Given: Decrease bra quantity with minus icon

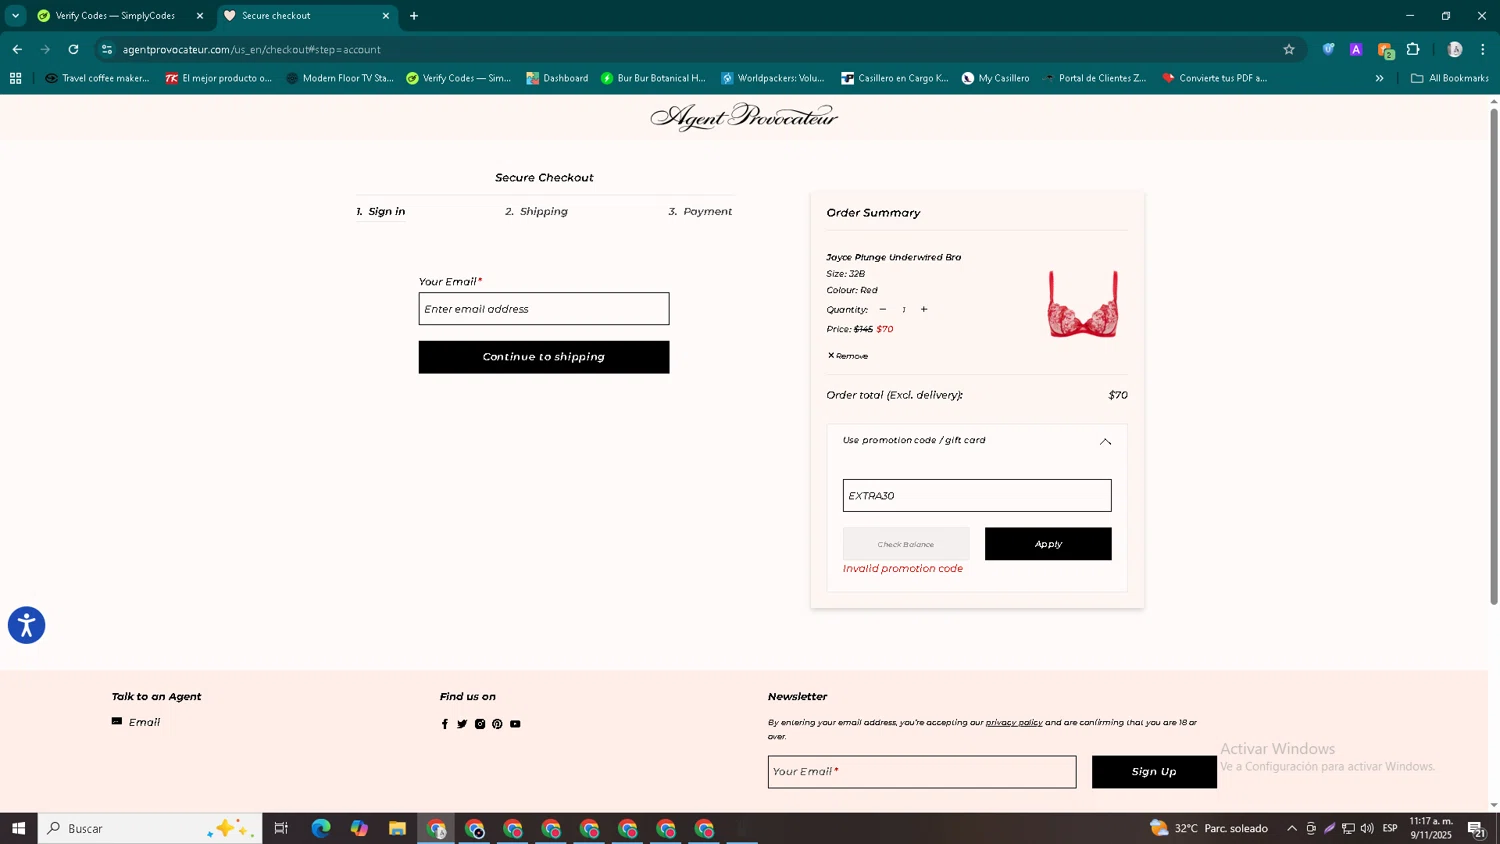Looking at the screenshot, I should (x=882, y=310).
